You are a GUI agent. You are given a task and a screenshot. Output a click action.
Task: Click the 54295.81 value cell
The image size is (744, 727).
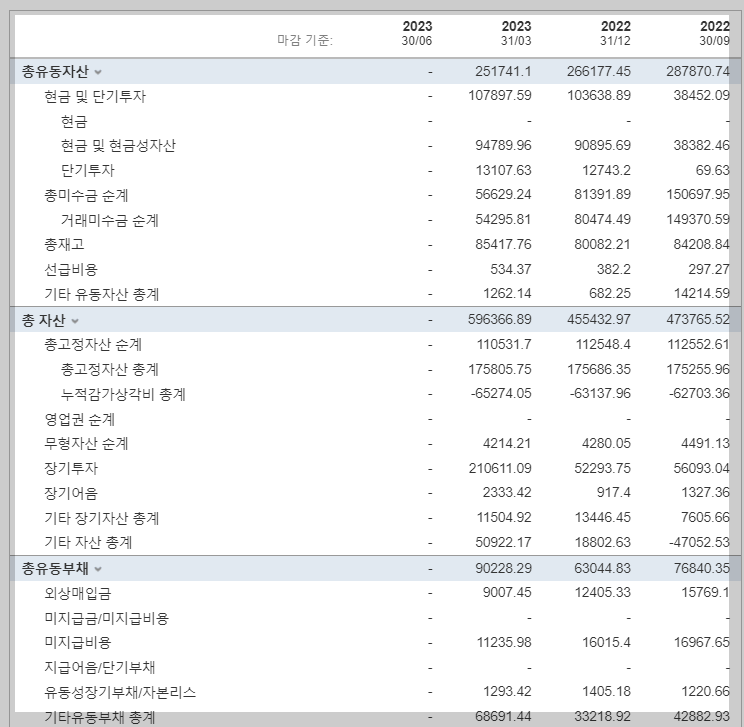click(503, 219)
